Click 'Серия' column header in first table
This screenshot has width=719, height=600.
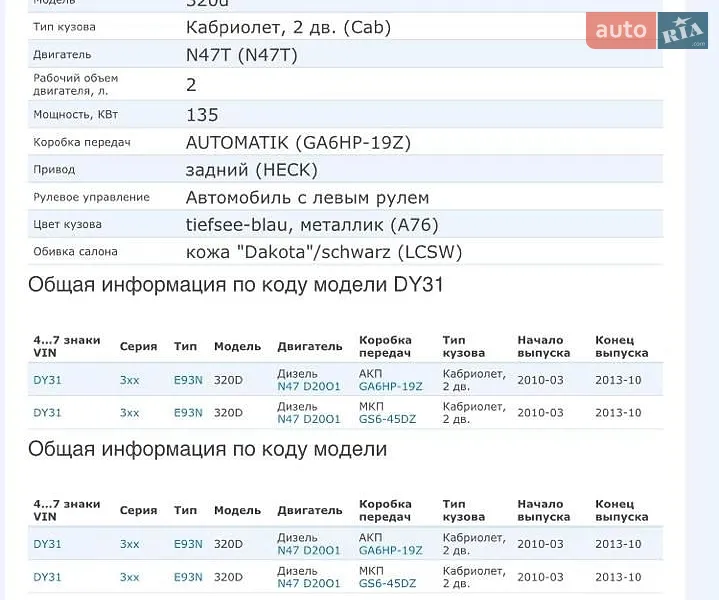coord(138,346)
